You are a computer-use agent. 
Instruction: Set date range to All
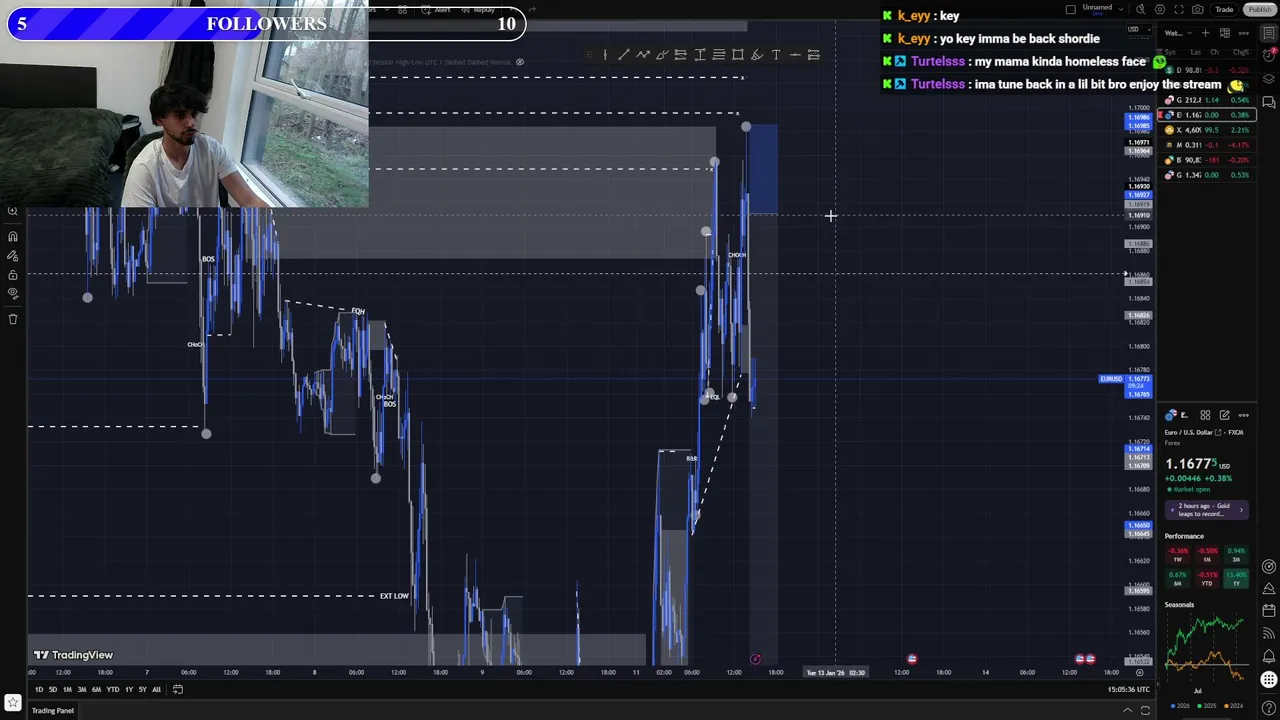[x=156, y=690]
